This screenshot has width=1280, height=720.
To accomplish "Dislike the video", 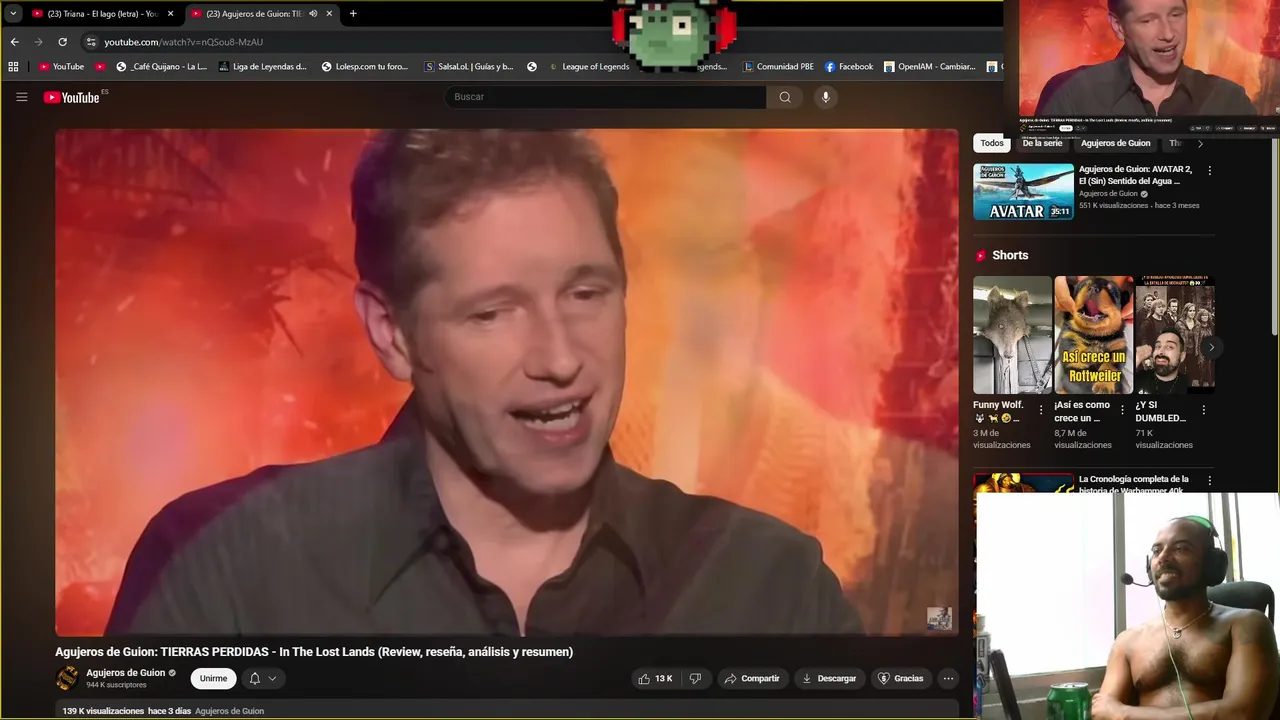I will 695,678.
